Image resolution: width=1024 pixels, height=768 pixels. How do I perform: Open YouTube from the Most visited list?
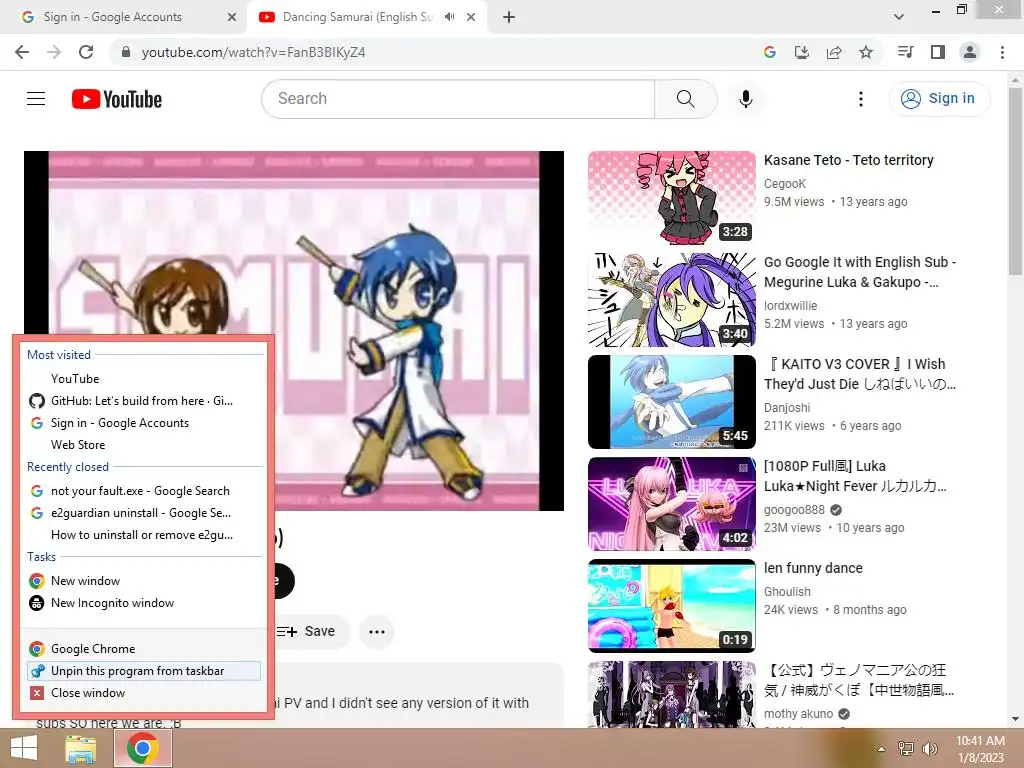click(144, 379)
